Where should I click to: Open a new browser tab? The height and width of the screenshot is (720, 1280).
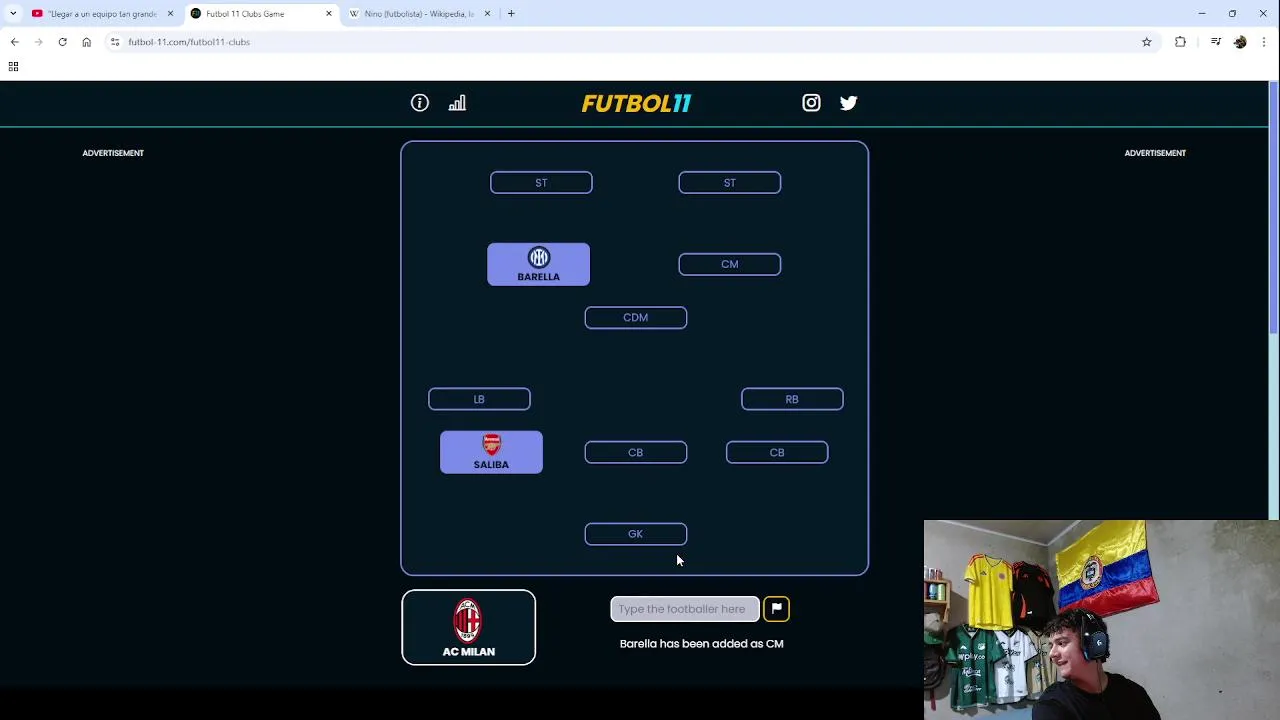(511, 14)
